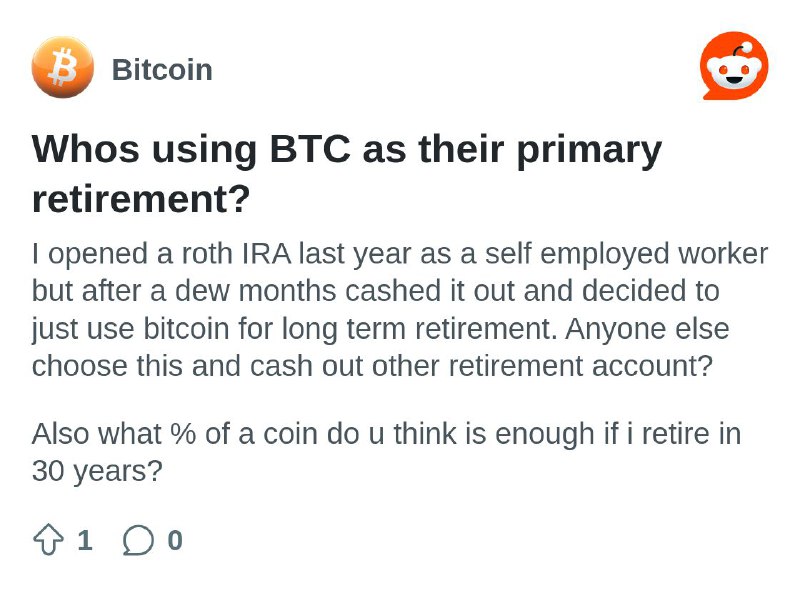Click the line starting 'just use bitcoin for long term'
Image resolution: width=800 pixels, height=593 pixels.
click(x=380, y=329)
